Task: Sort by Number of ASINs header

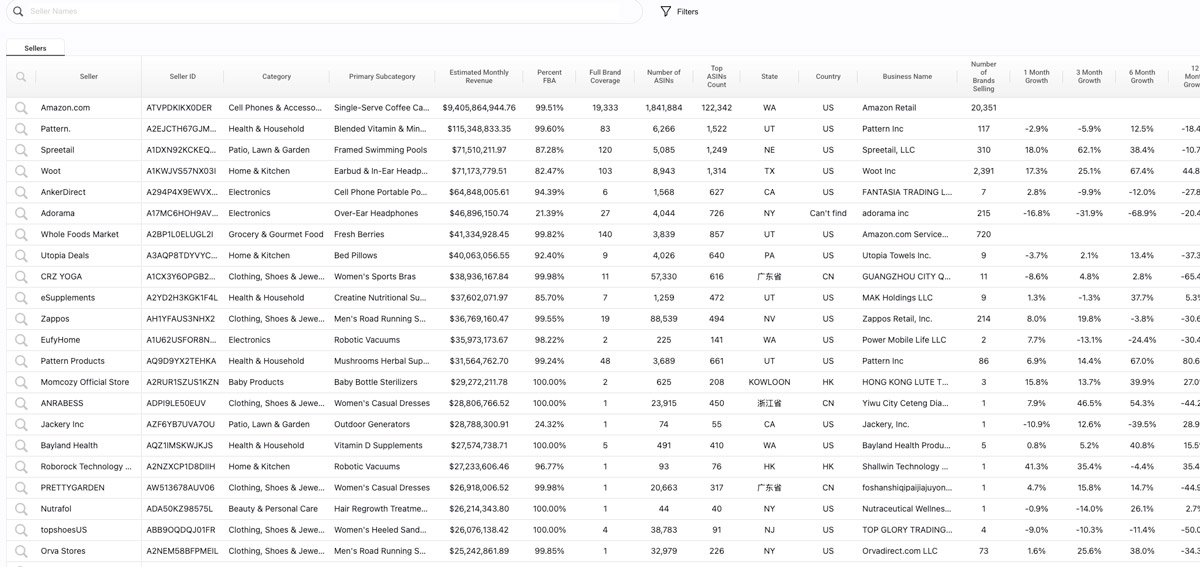Action: coord(664,77)
